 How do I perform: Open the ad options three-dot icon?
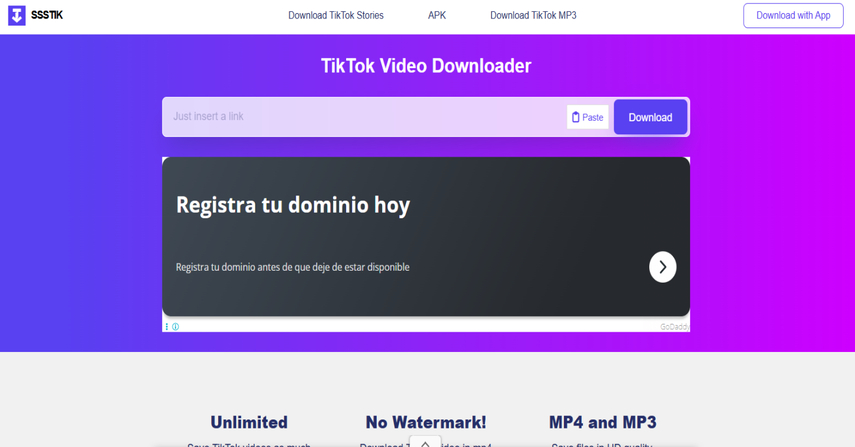pos(167,327)
